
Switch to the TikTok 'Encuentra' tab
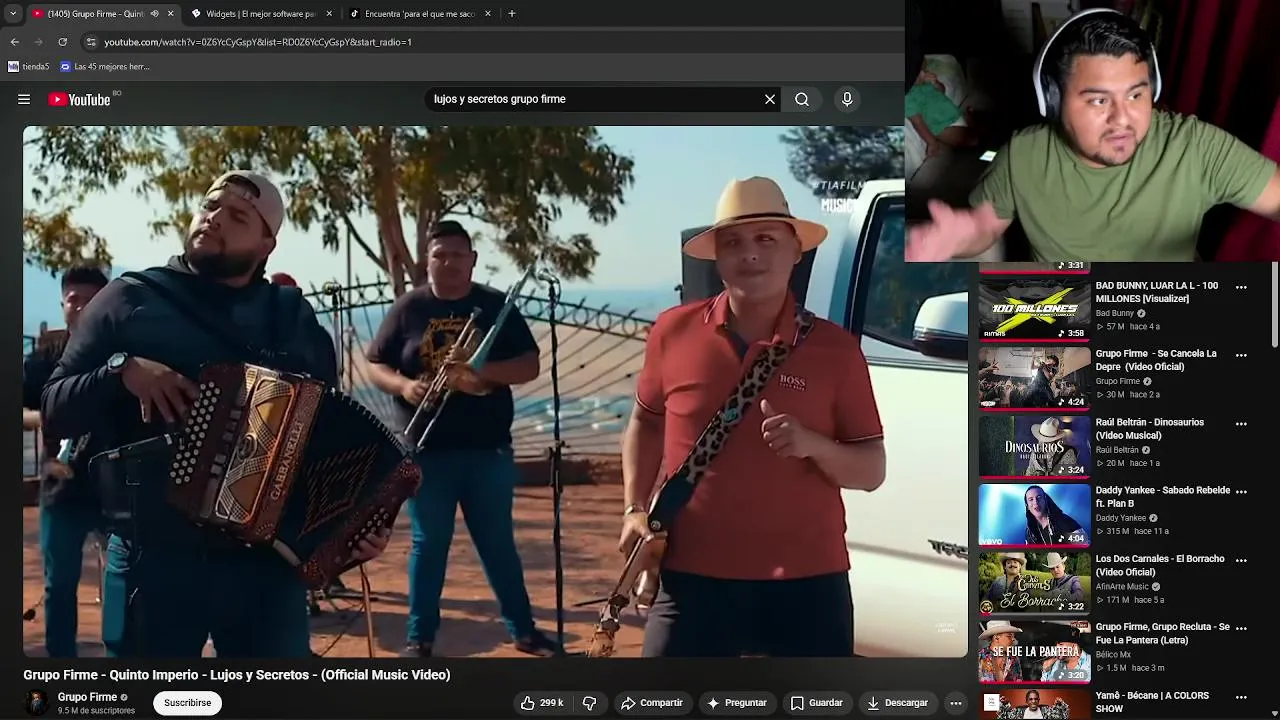point(418,14)
